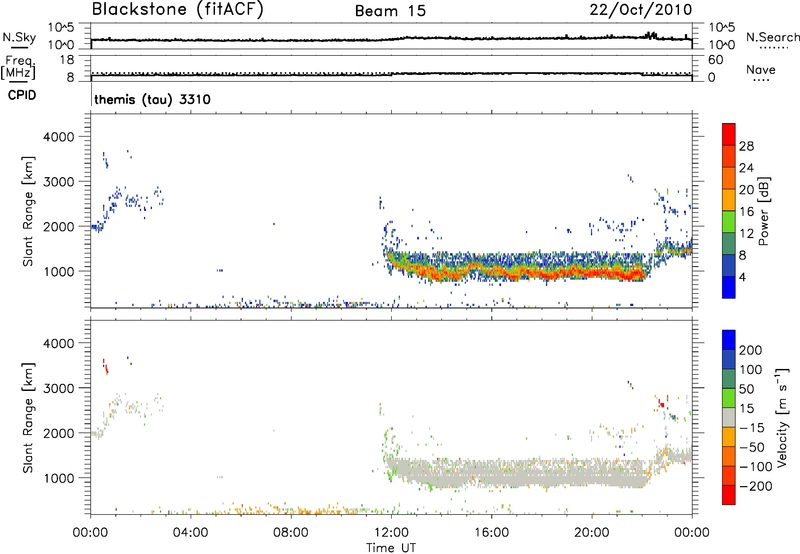The height and width of the screenshot is (554, 800).
Task: Click the 'Time UT' axis label
Action: [391, 547]
